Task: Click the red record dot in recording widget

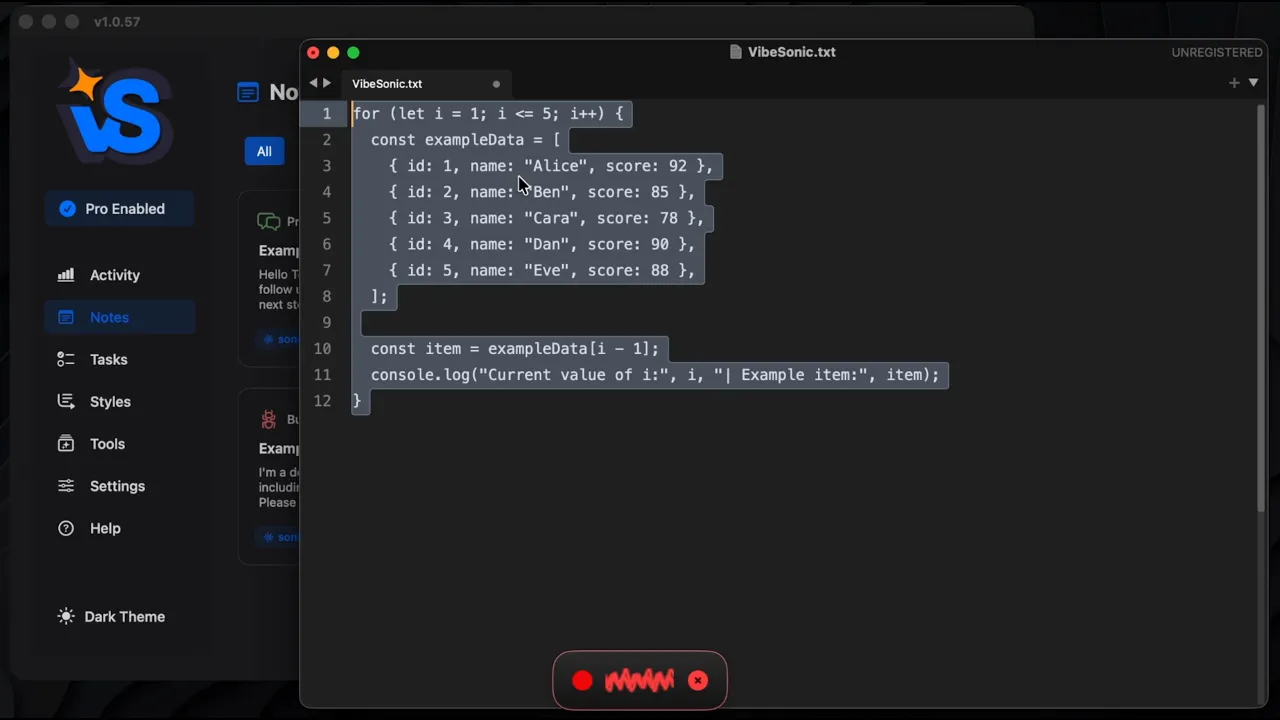Action: 582,681
